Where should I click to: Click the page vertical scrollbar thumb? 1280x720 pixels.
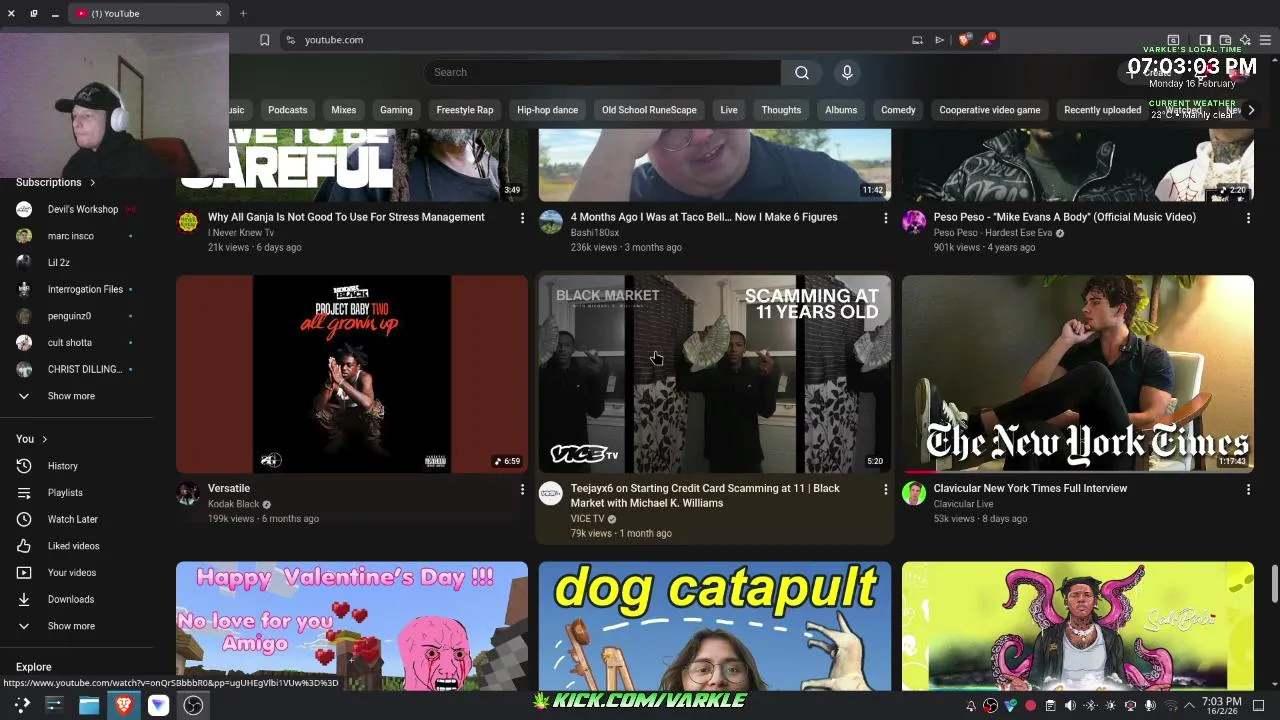coord(1274,584)
